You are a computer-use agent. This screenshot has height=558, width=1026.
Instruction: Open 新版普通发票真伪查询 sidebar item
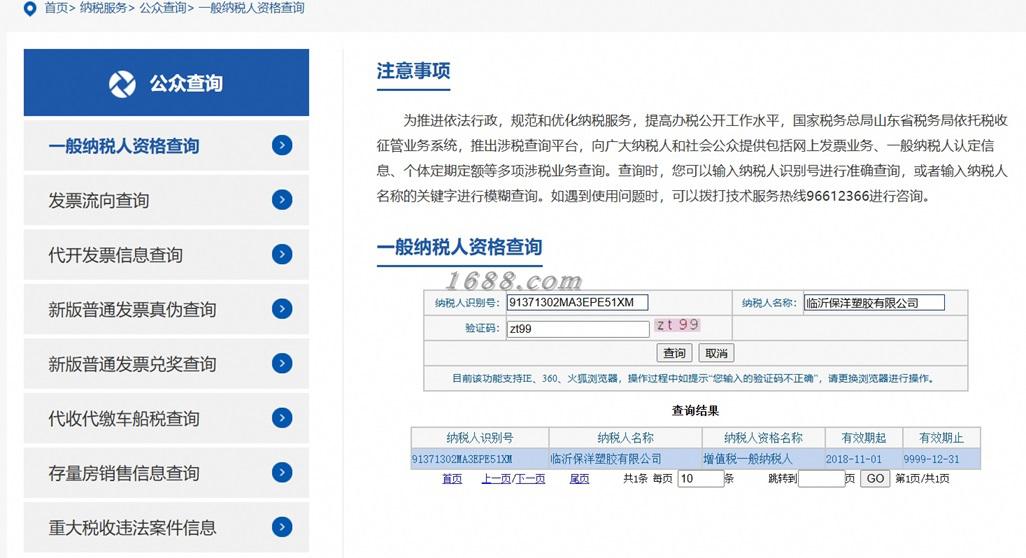click(166, 309)
